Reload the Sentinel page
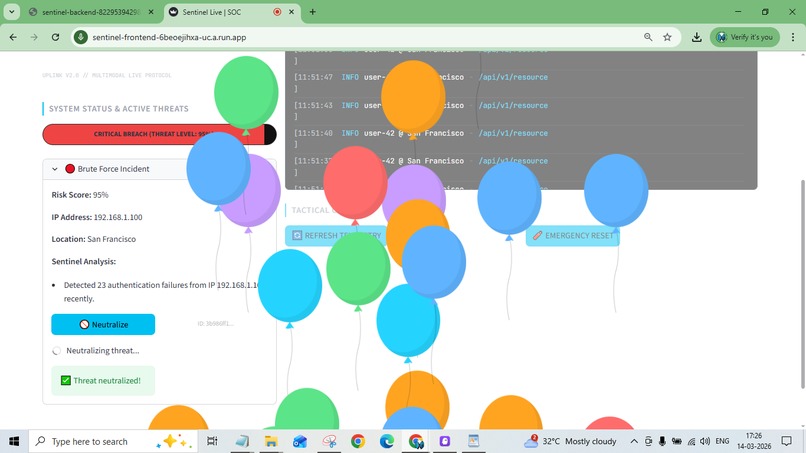The image size is (806, 453). (56, 37)
